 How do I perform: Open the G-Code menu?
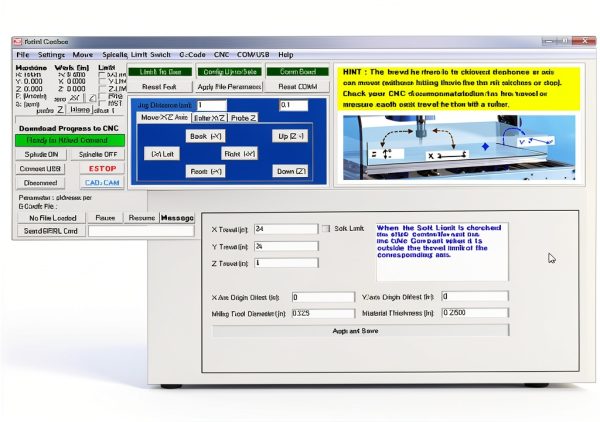tap(192, 55)
